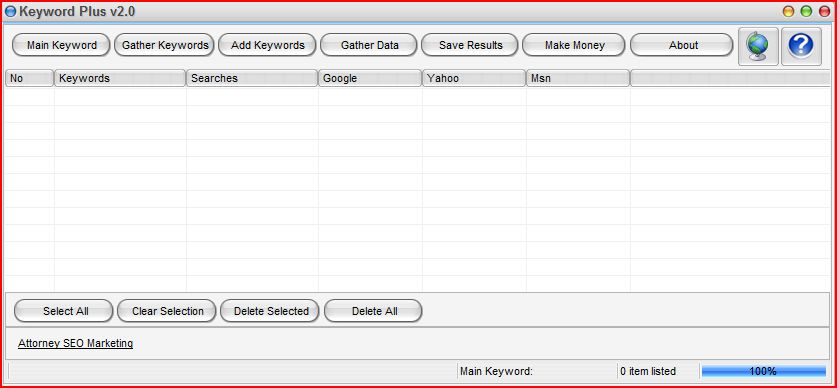Click Delete All button

tap(374, 311)
